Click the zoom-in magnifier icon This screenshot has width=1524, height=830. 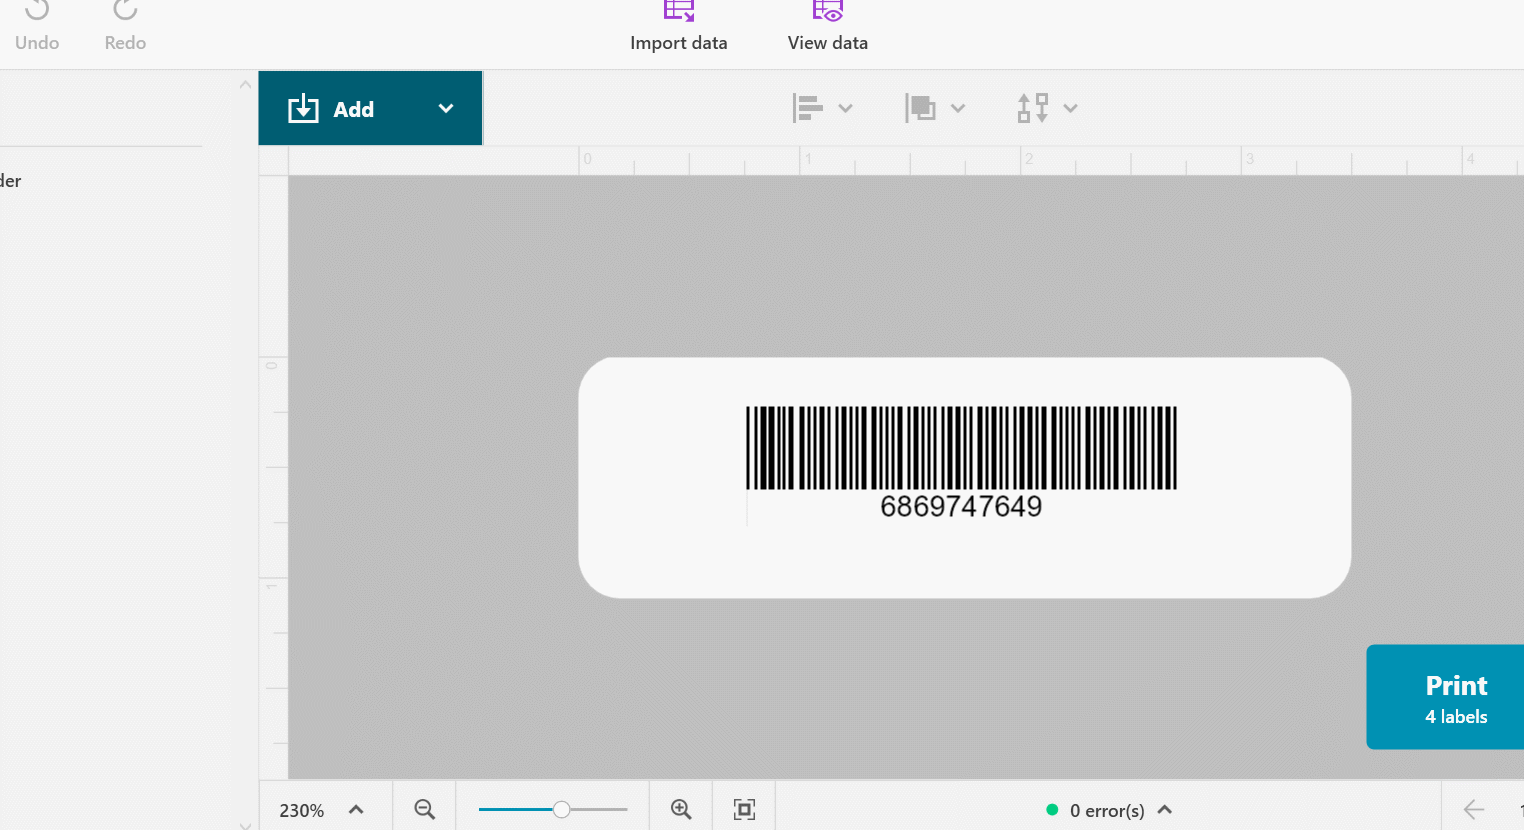[x=681, y=809]
